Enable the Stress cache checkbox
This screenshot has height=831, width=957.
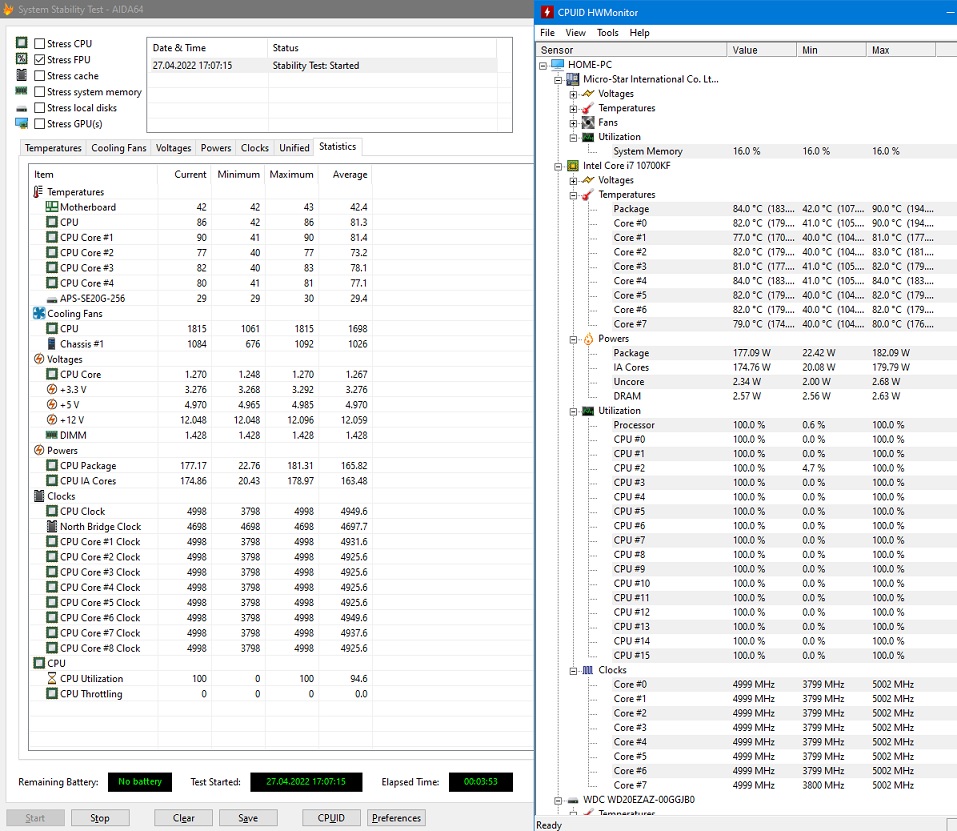[40, 76]
